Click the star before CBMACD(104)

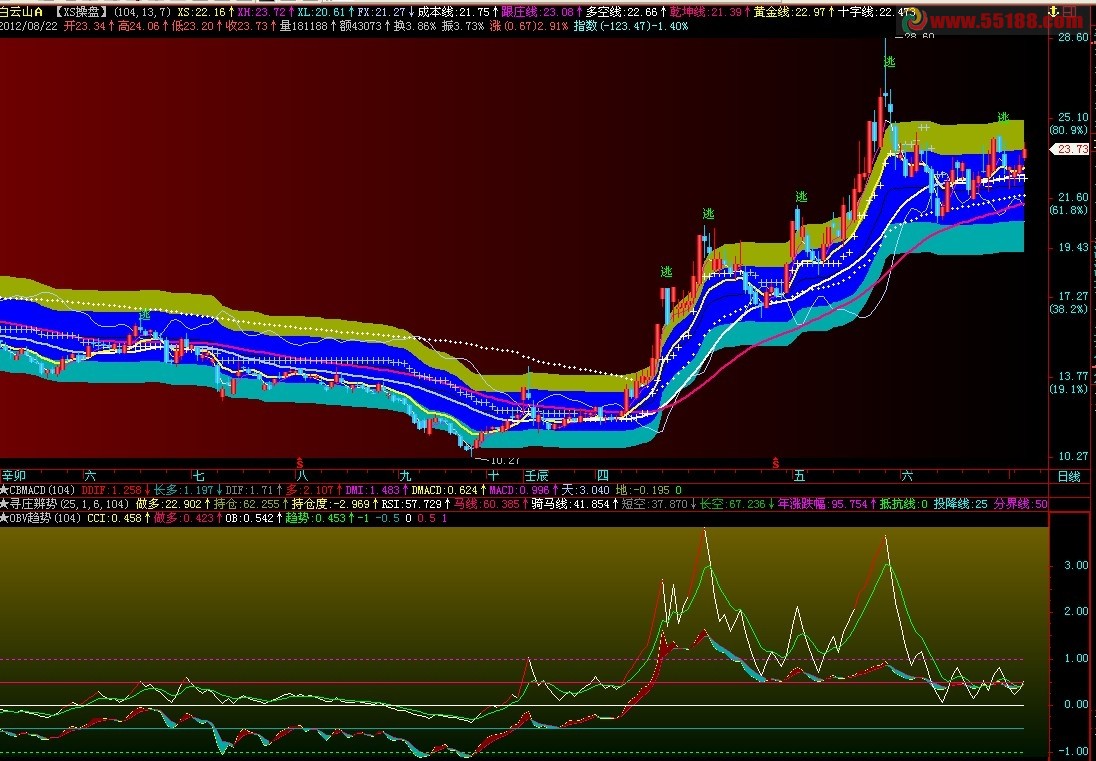4,491
